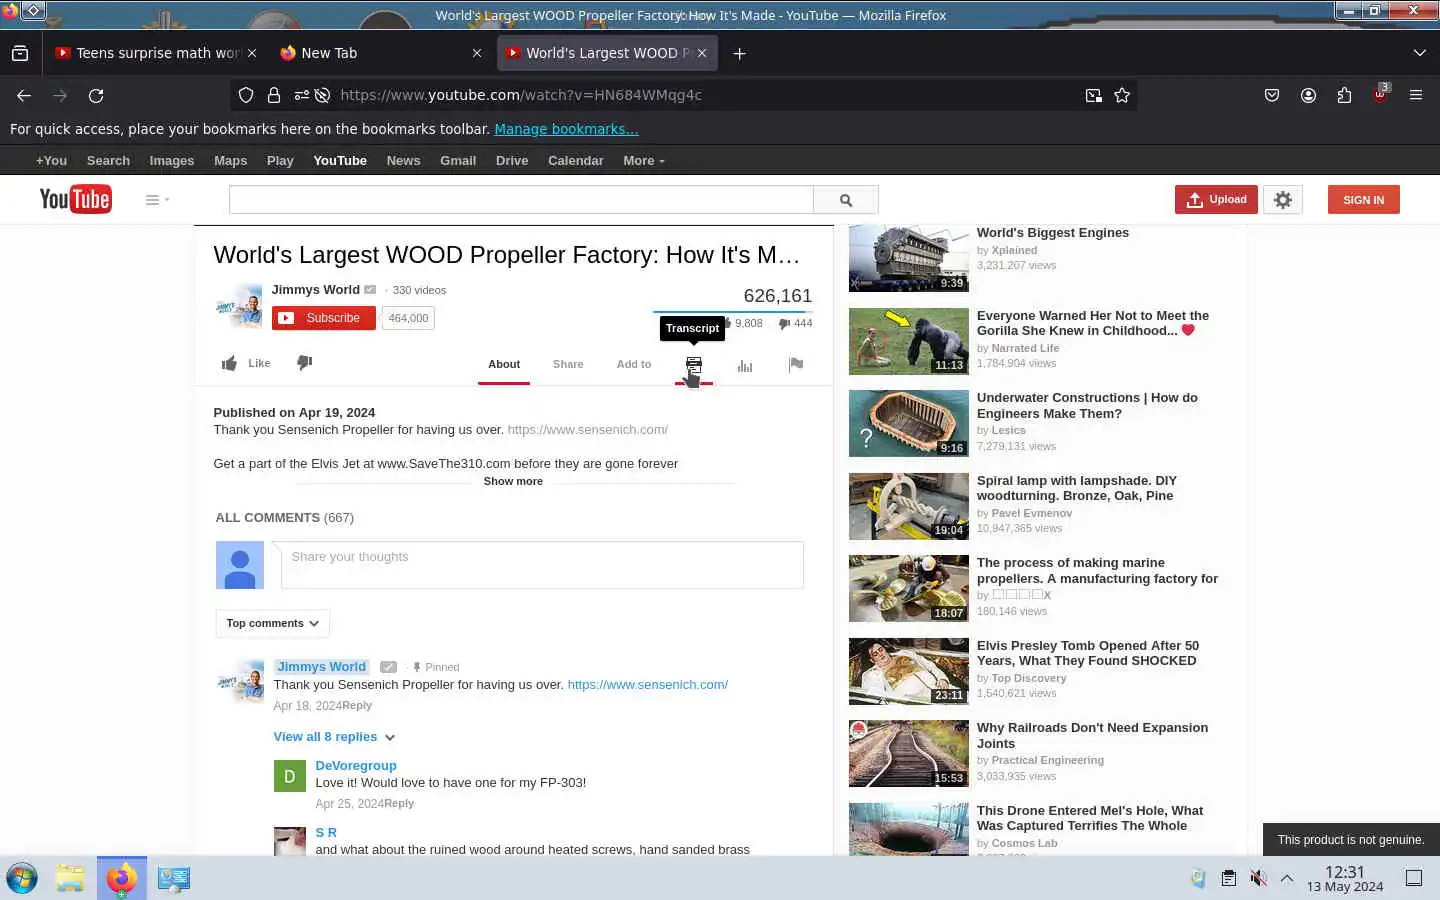The width and height of the screenshot is (1440, 900).
Task: Open YouTube settings gear button
Action: (x=1283, y=200)
